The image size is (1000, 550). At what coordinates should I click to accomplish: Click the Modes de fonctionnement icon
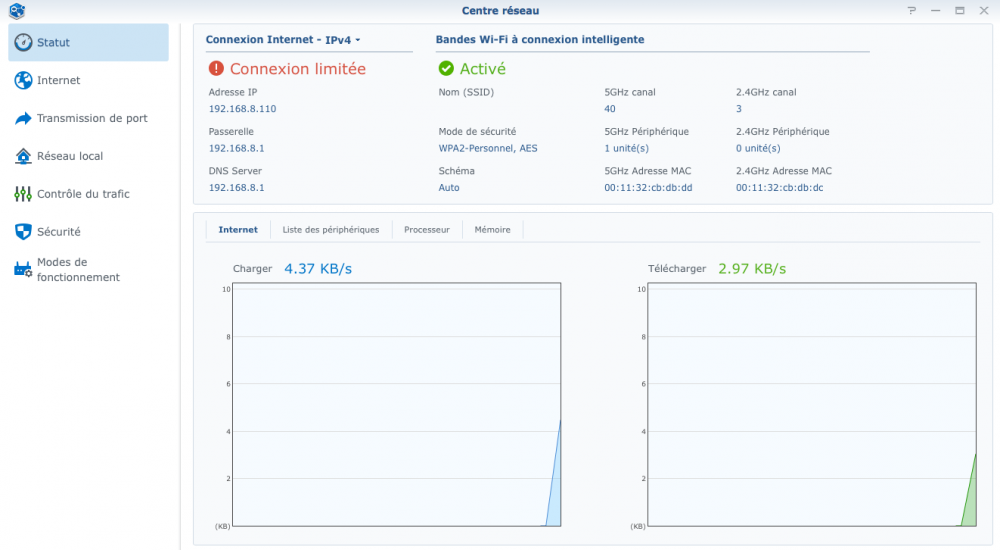(x=23, y=270)
